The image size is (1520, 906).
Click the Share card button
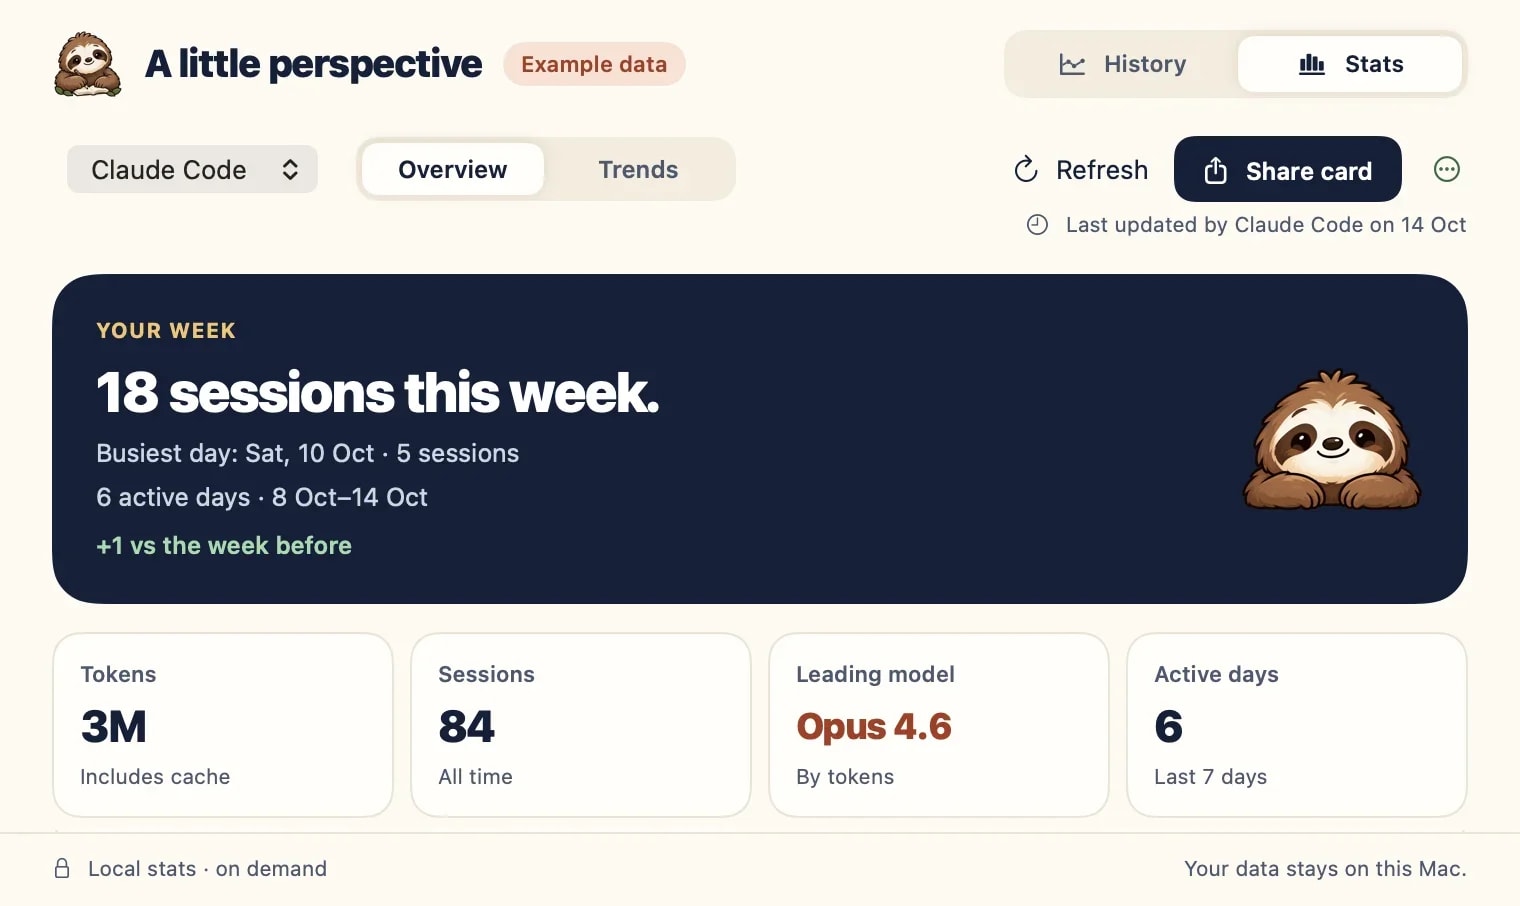click(1287, 169)
